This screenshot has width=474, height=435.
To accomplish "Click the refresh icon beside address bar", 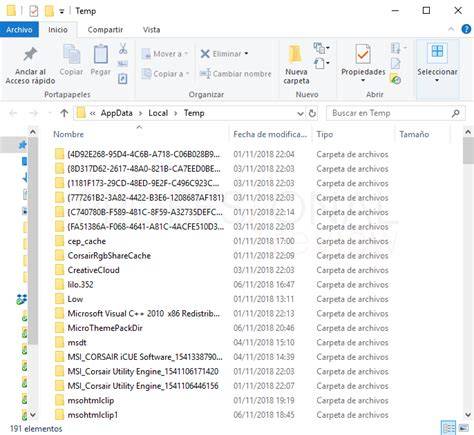I will point(312,113).
